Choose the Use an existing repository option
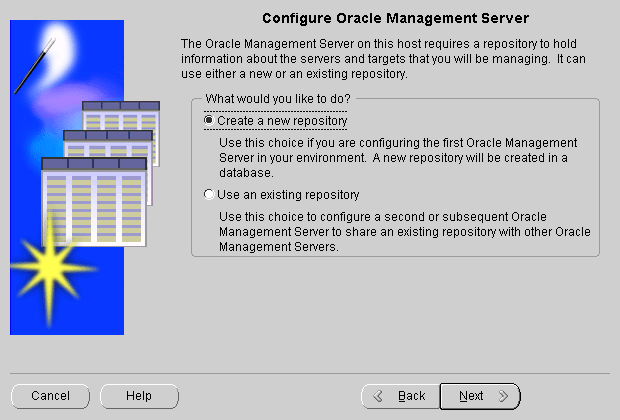The height and width of the screenshot is (420, 620). click(x=209, y=195)
